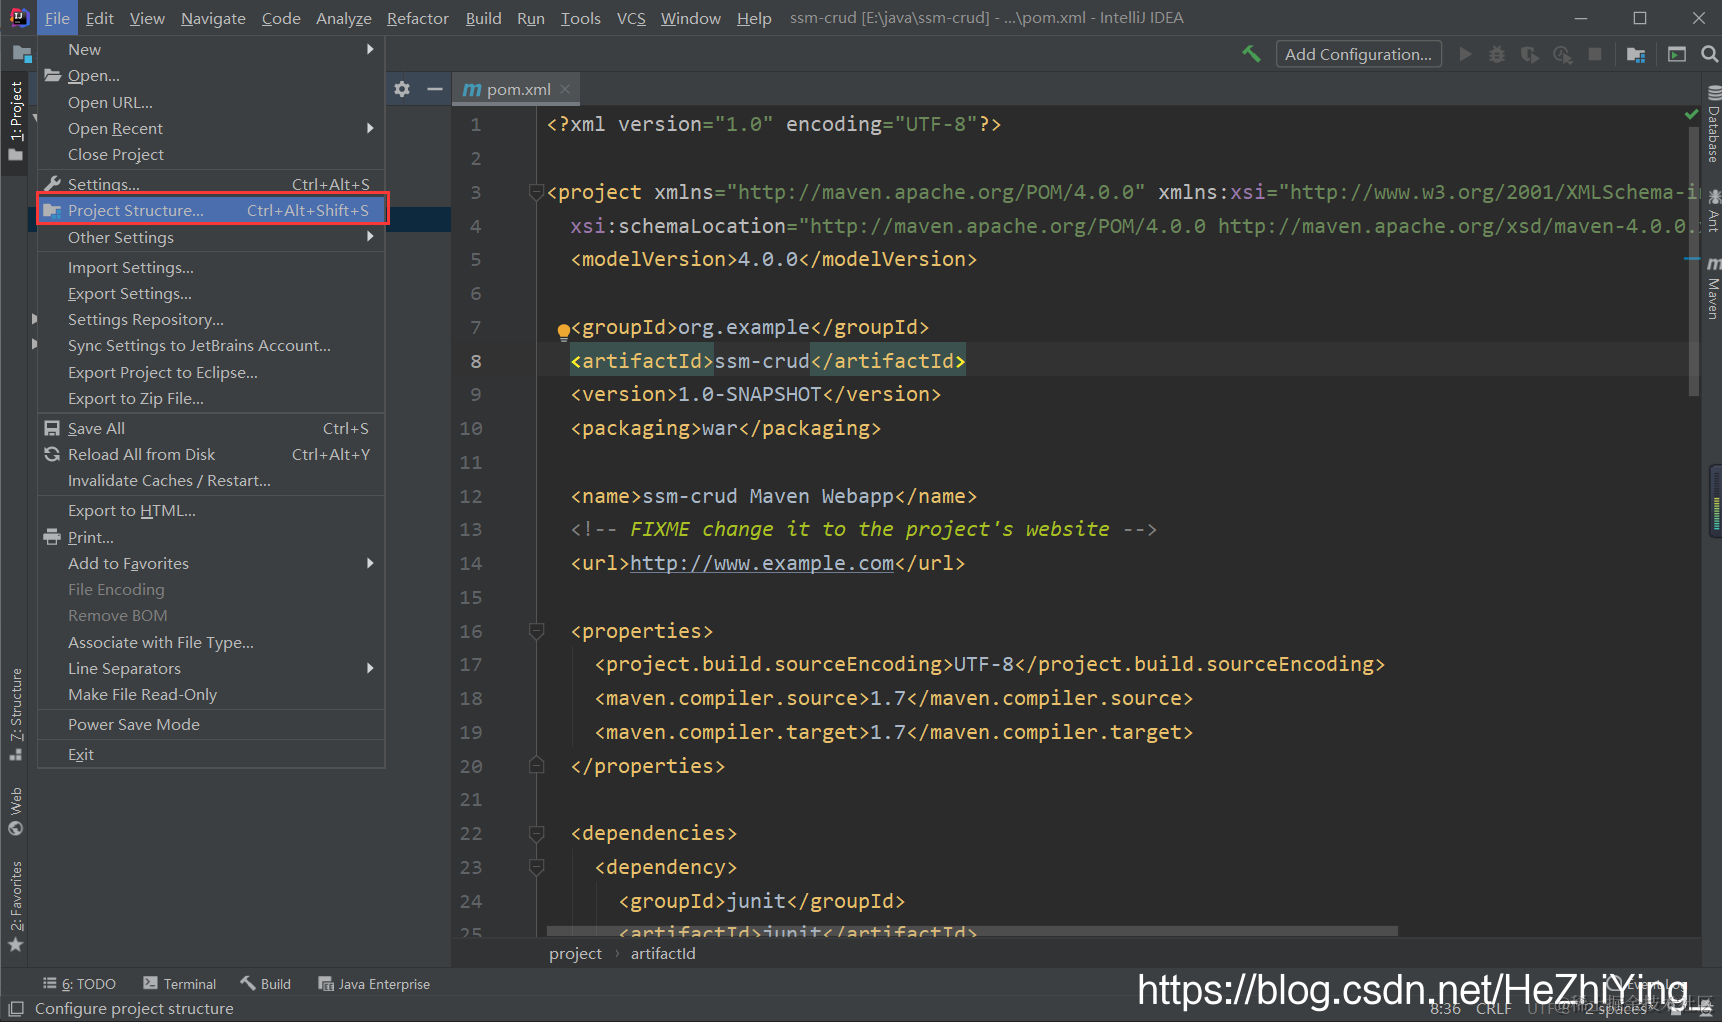Toggle the 6: TODO tool window
Viewport: 1722px width, 1022px height.
pos(79,984)
